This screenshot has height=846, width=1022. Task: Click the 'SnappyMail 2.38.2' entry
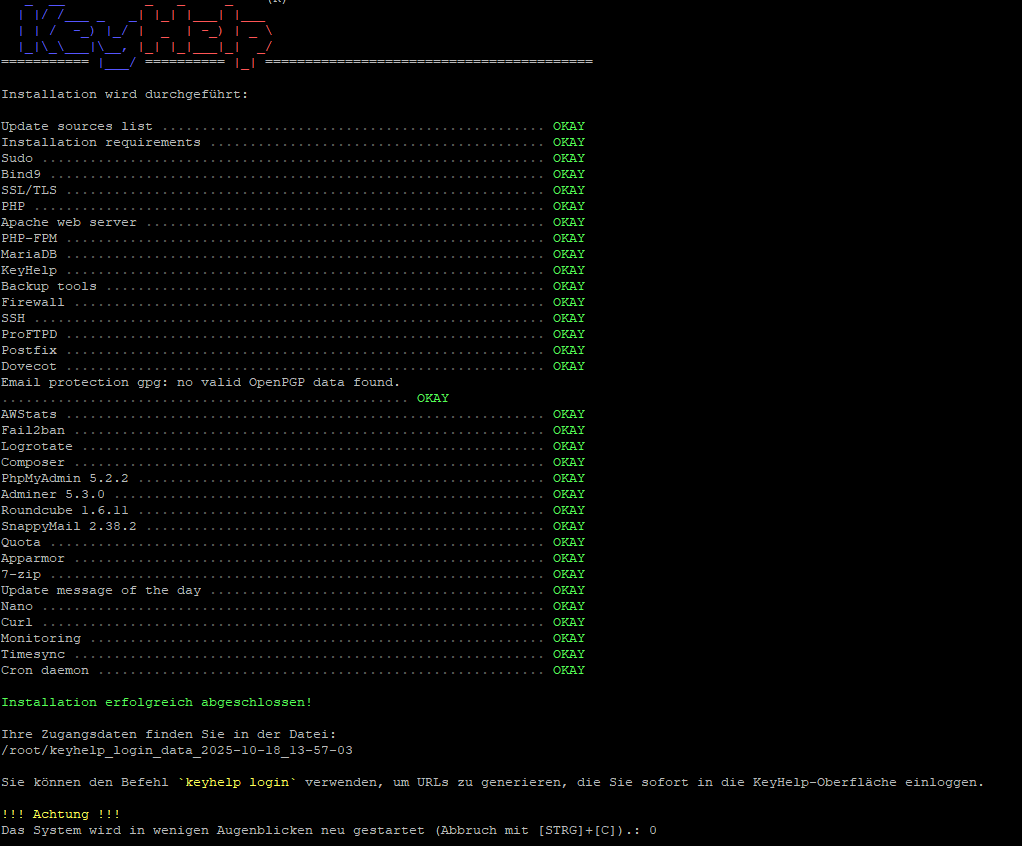coord(68,526)
